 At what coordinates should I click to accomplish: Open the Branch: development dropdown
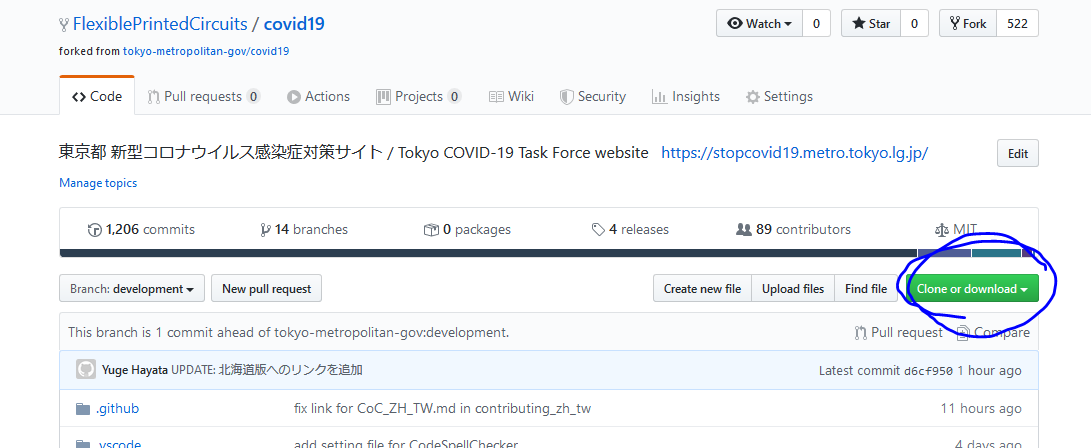[132, 289]
